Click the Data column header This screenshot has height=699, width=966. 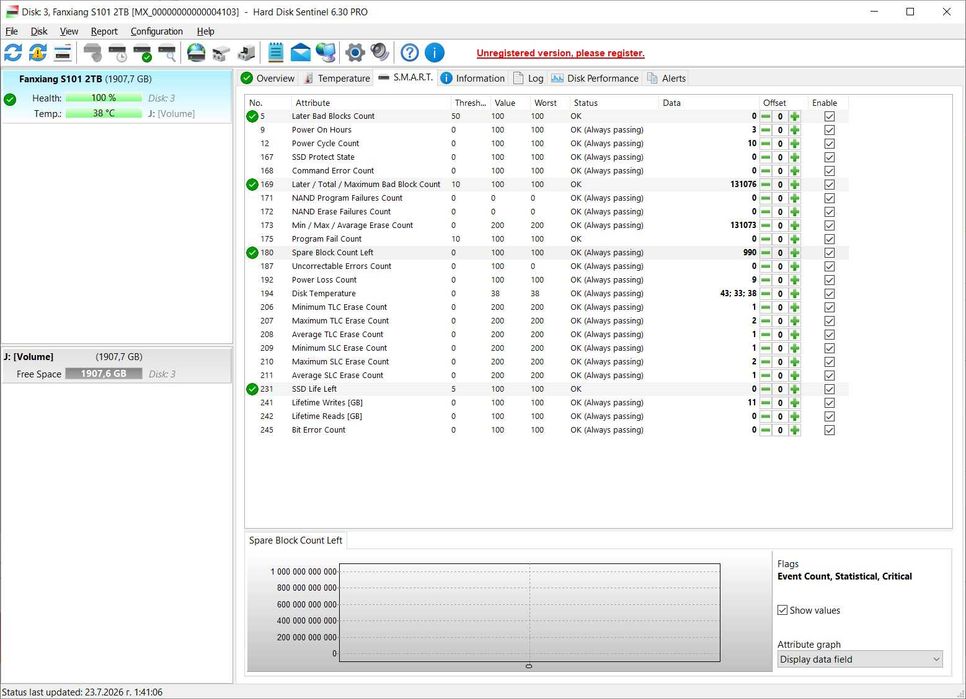click(708, 103)
